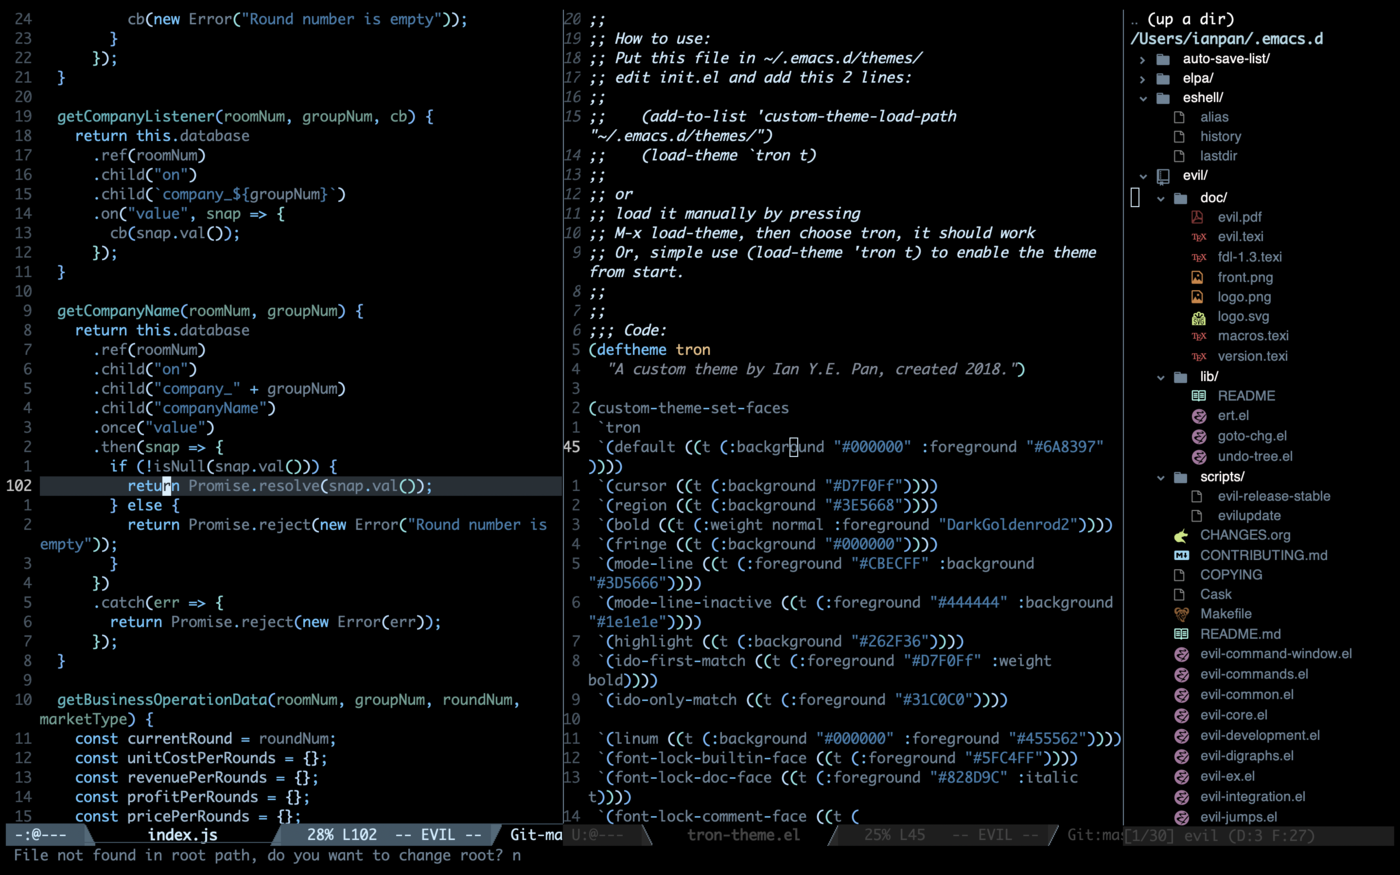Collapse the eshell folder chevron
The image size is (1400, 875).
pos(1142,98)
